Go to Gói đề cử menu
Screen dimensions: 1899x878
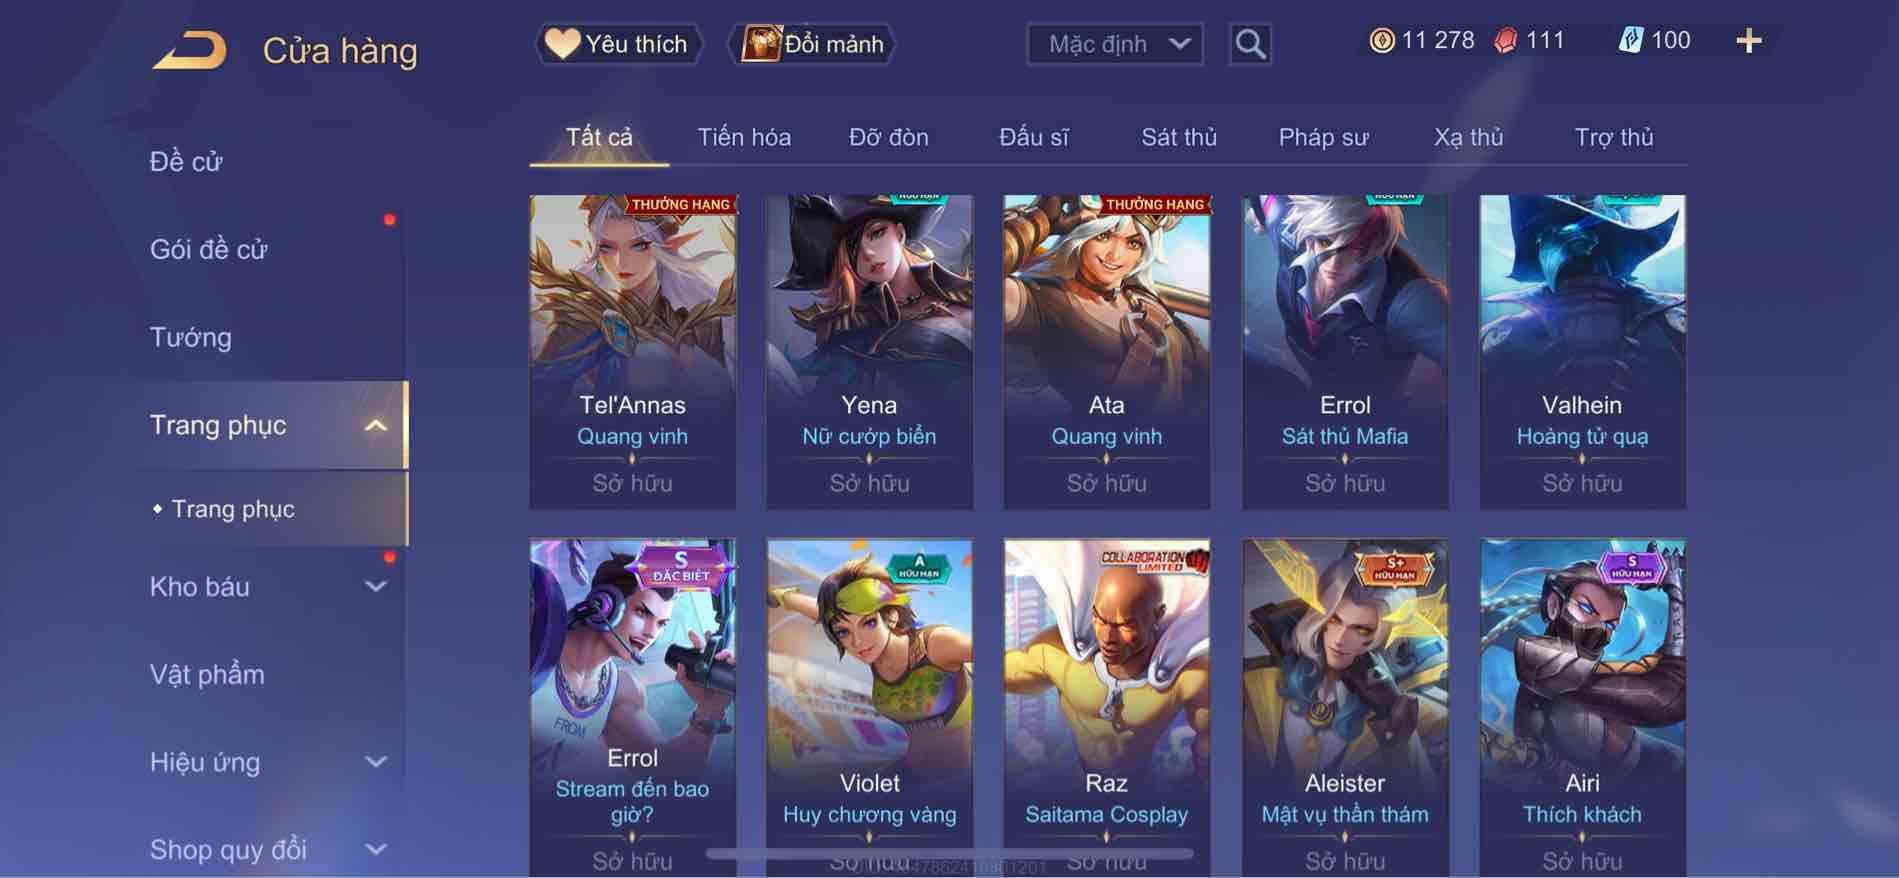coord(208,249)
